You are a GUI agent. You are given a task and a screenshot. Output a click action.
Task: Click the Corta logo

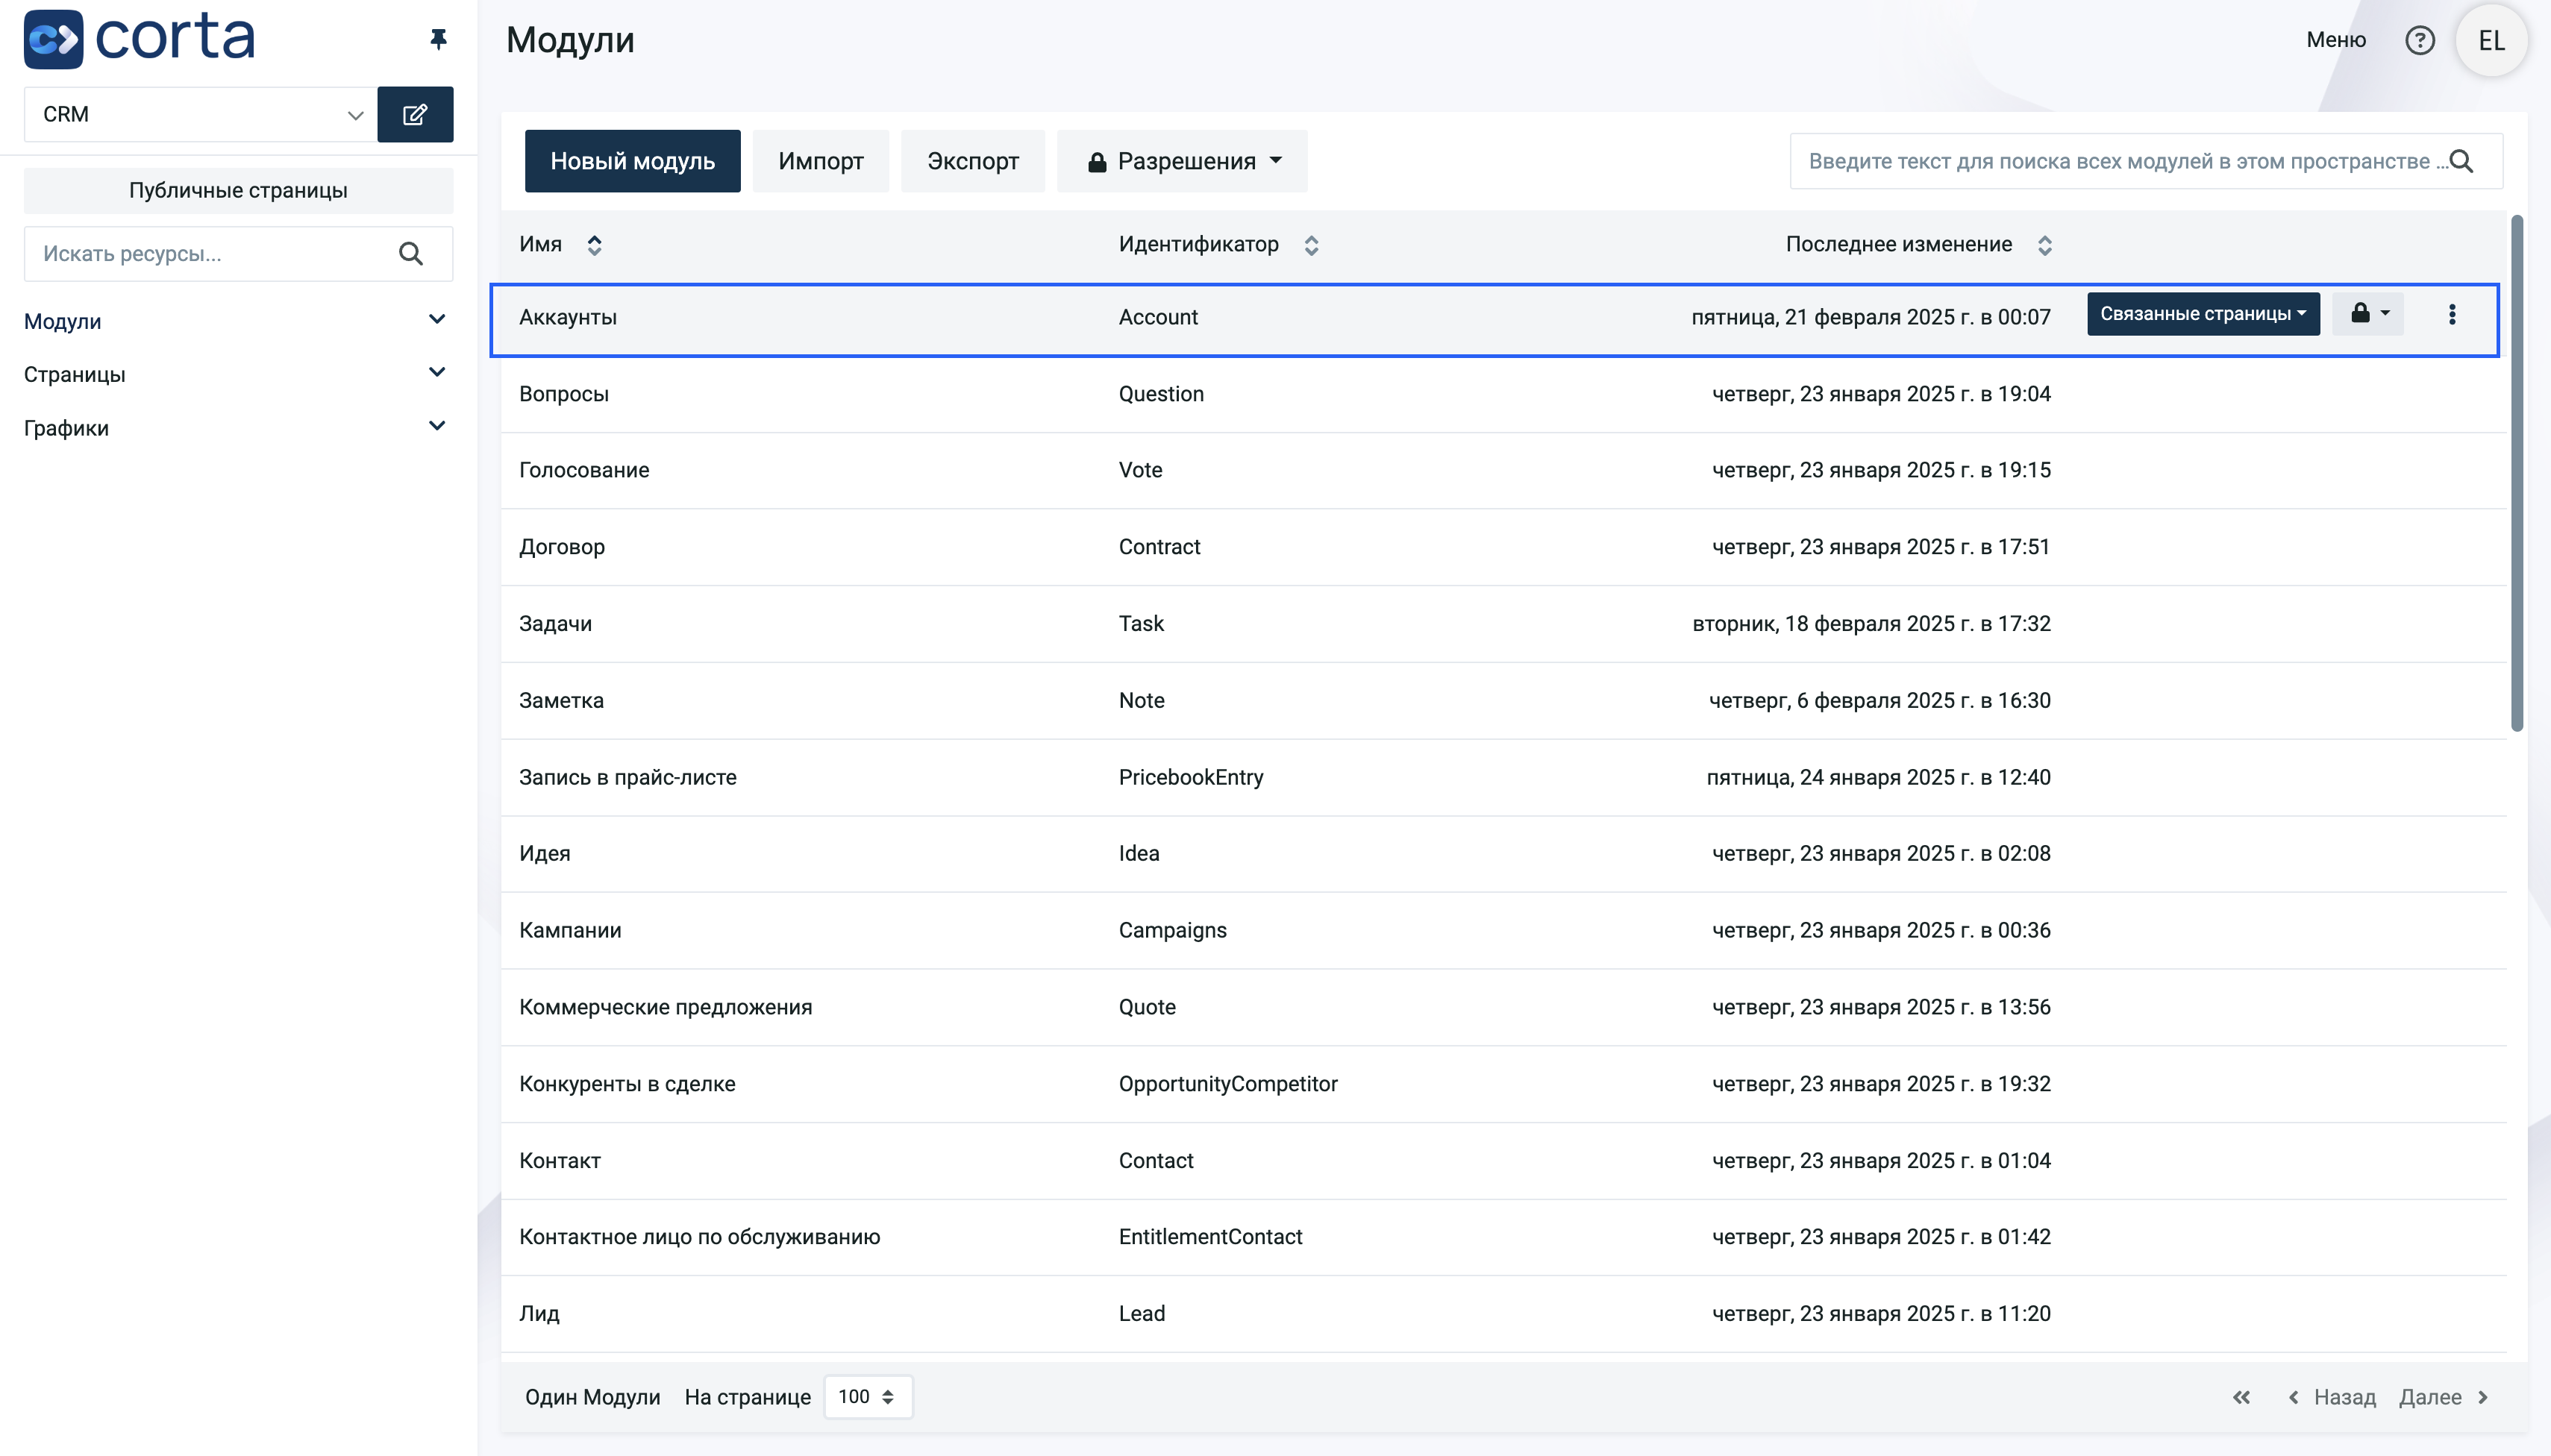(139, 39)
